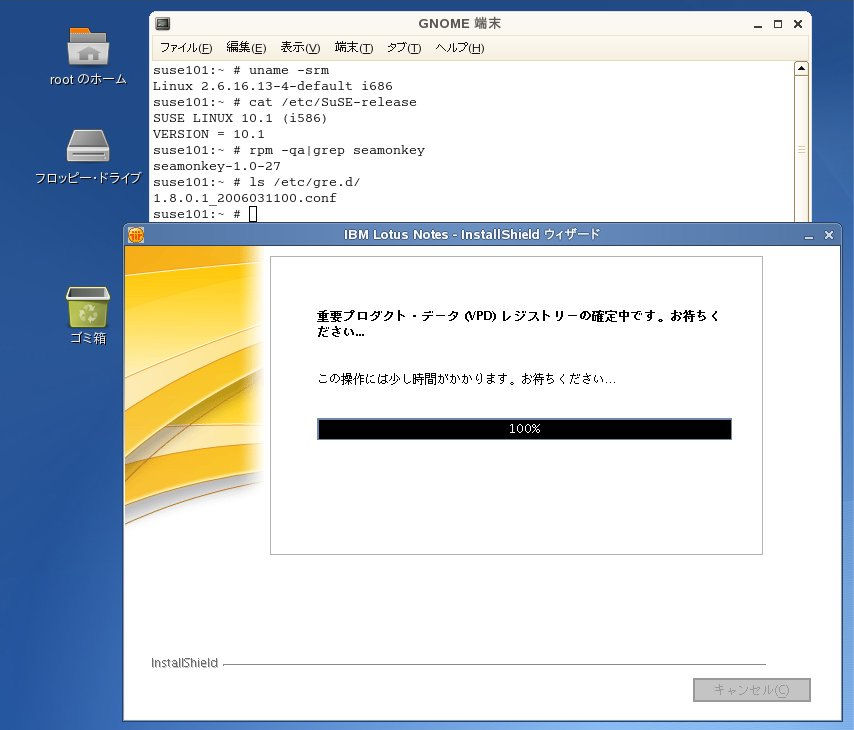854x730 pixels.
Task: Click the 'VERSION = 10.1' terminal line
Action: (x=209, y=134)
